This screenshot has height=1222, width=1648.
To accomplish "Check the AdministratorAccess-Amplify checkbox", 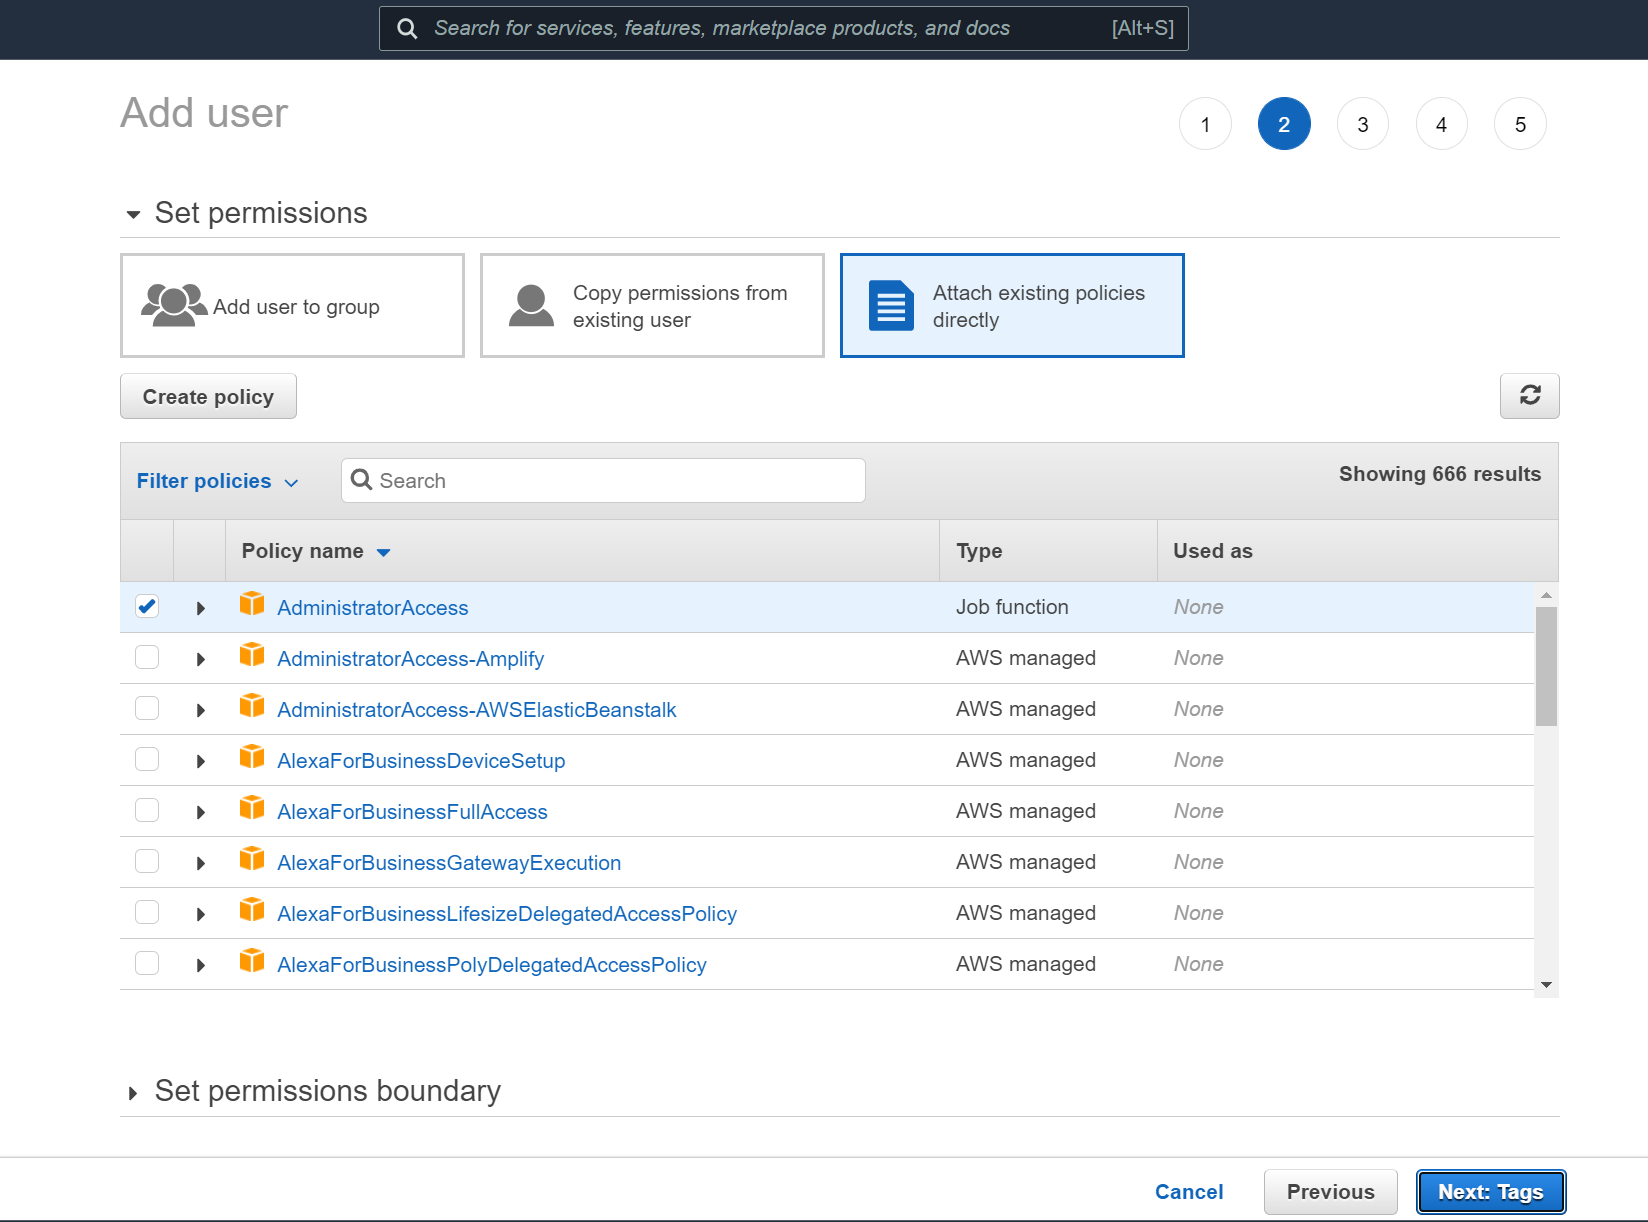I will click(x=147, y=657).
